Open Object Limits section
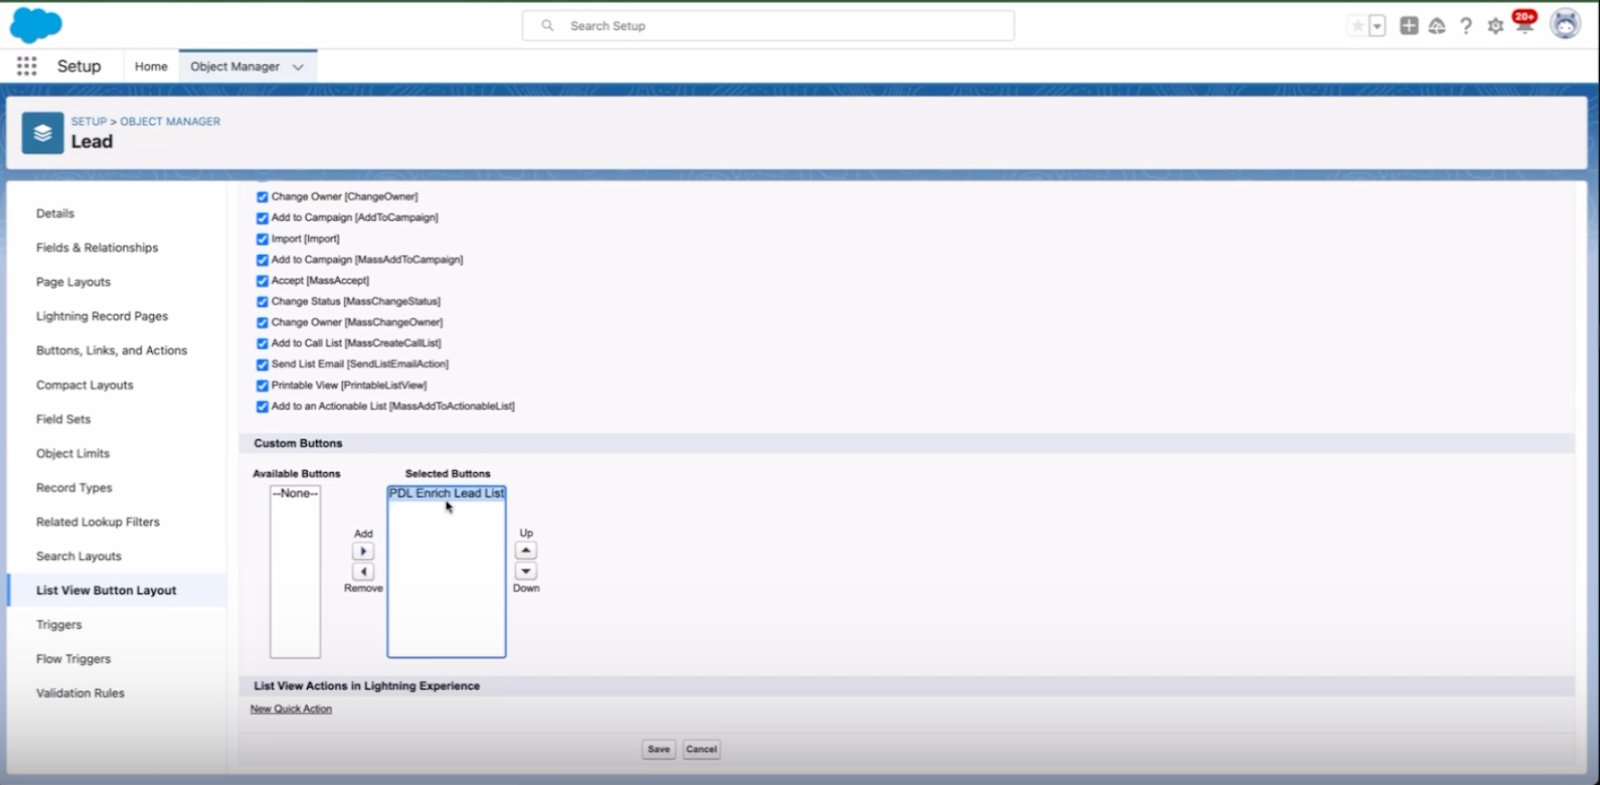This screenshot has width=1600, height=785. (x=73, y=453)
